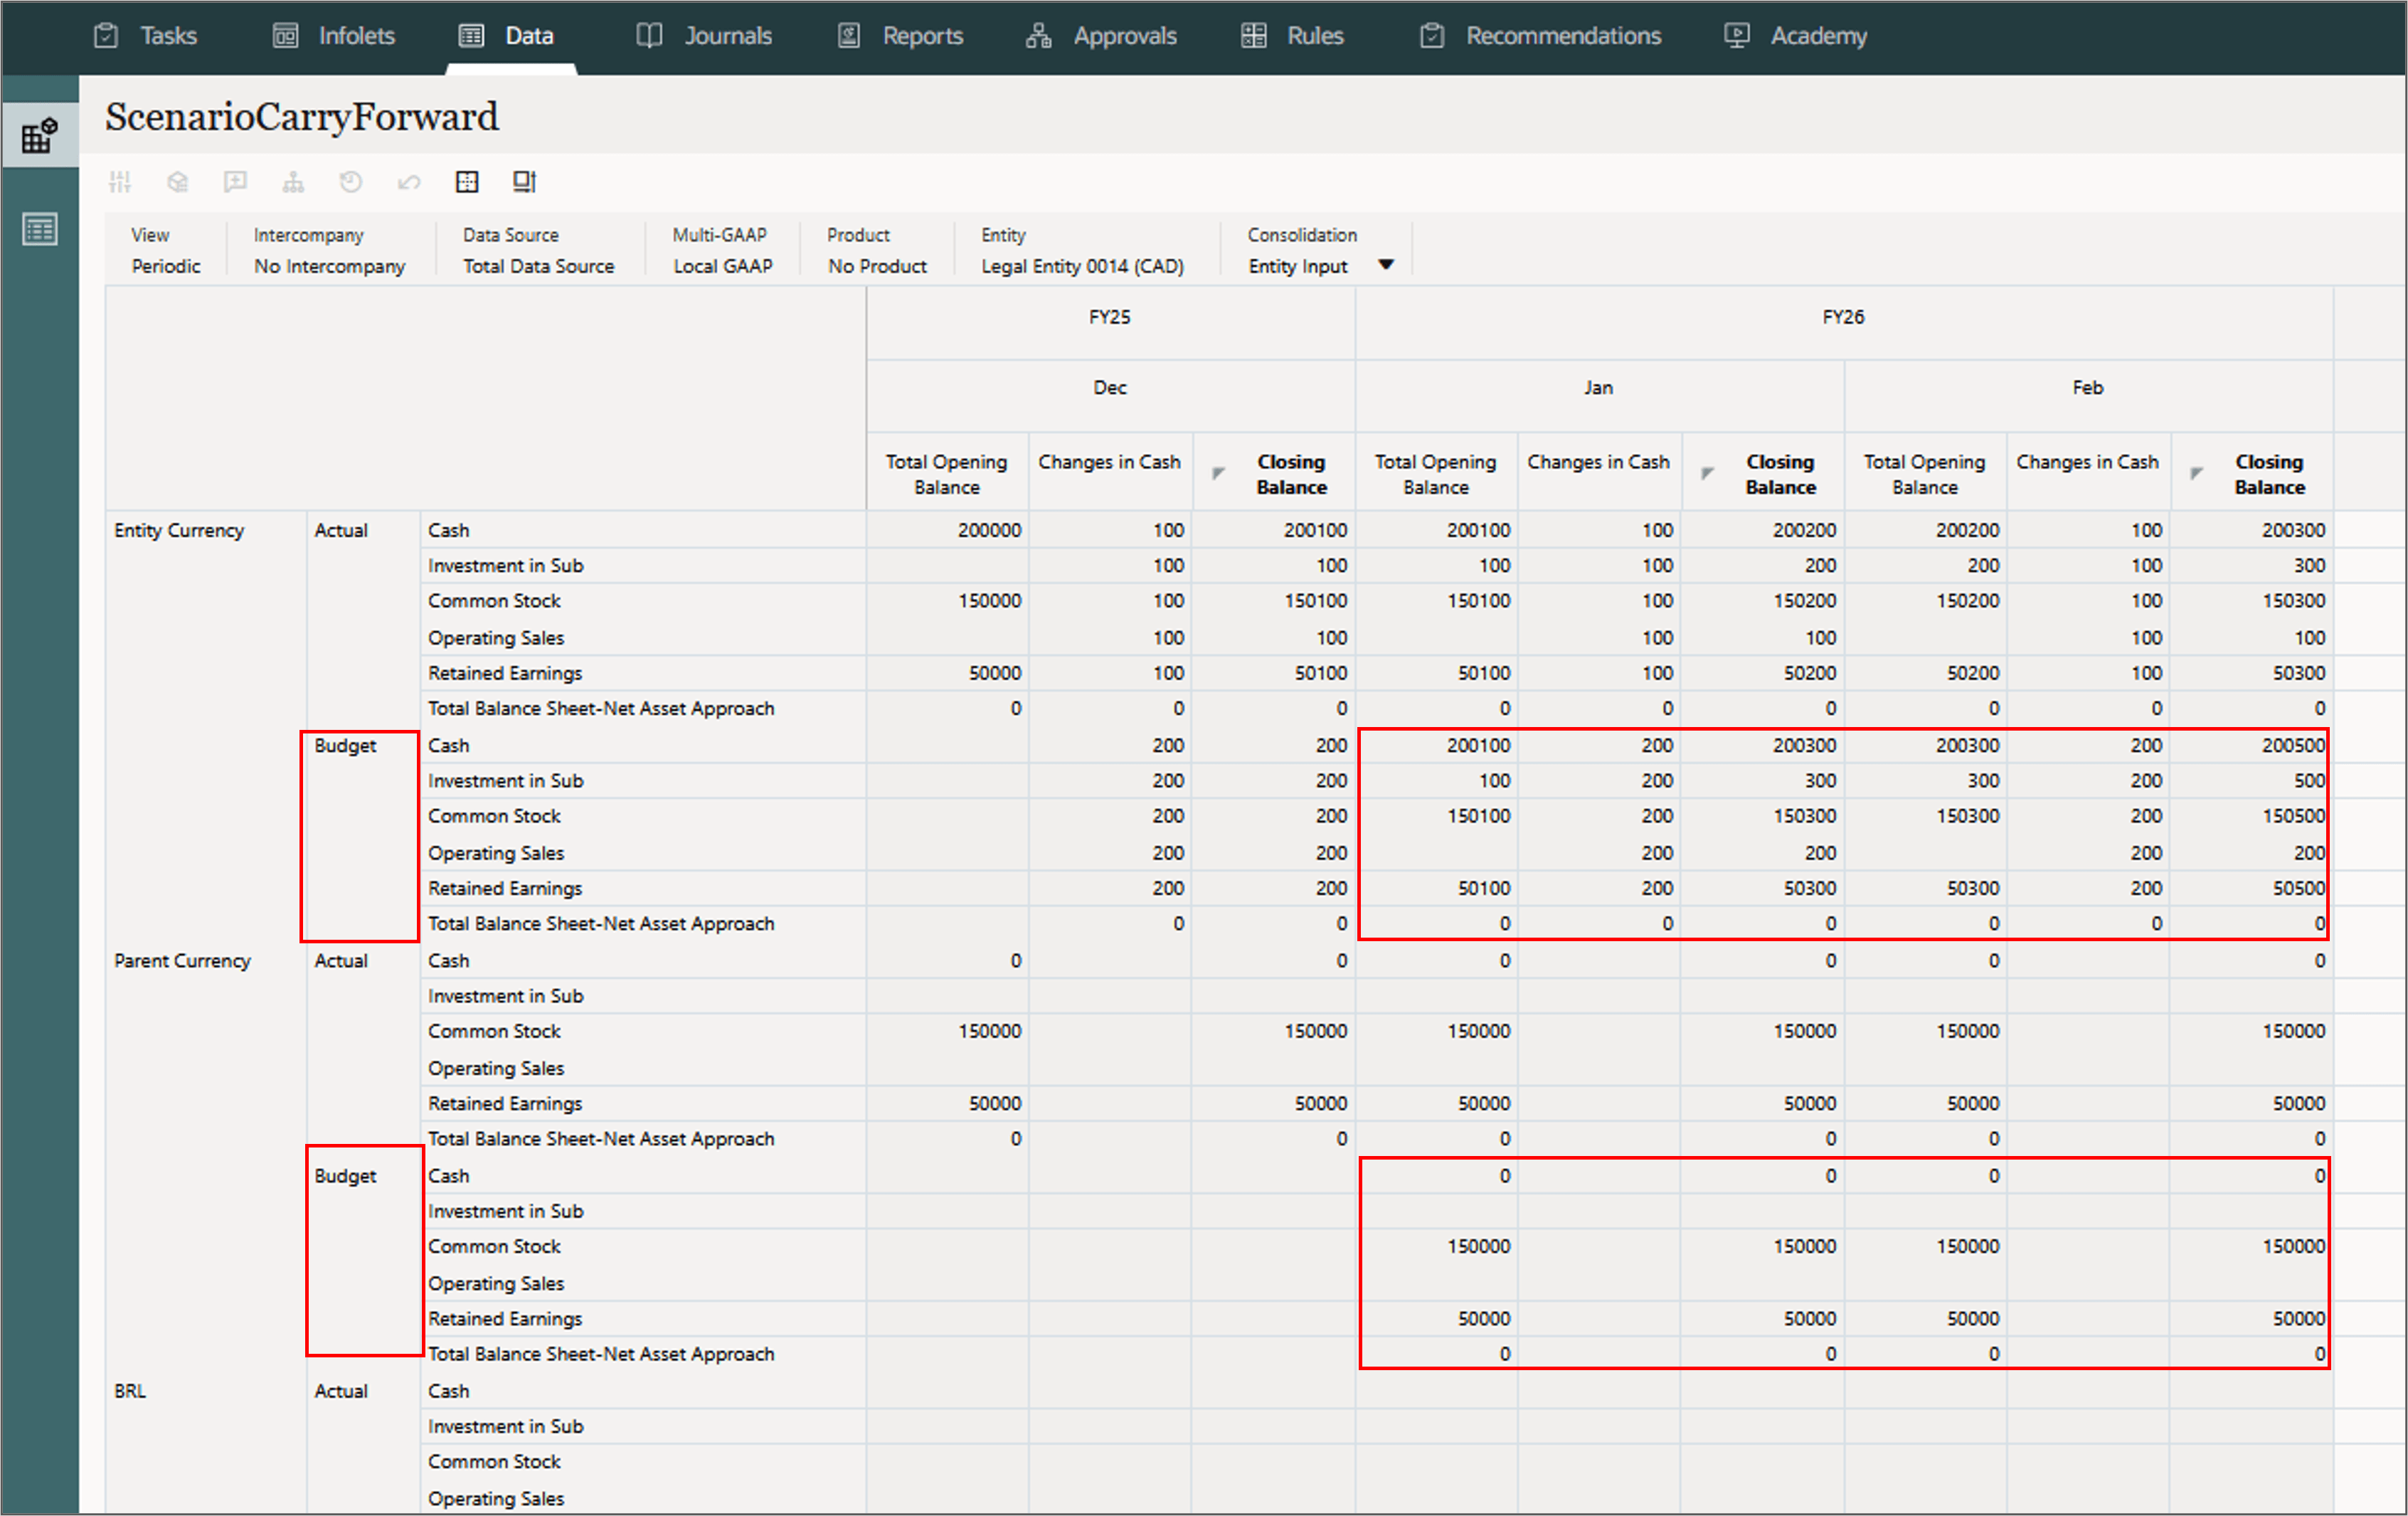Click the history clock toolbar icon
The width and height of the screenshot is (2408, 1516).
pos(350,182)
